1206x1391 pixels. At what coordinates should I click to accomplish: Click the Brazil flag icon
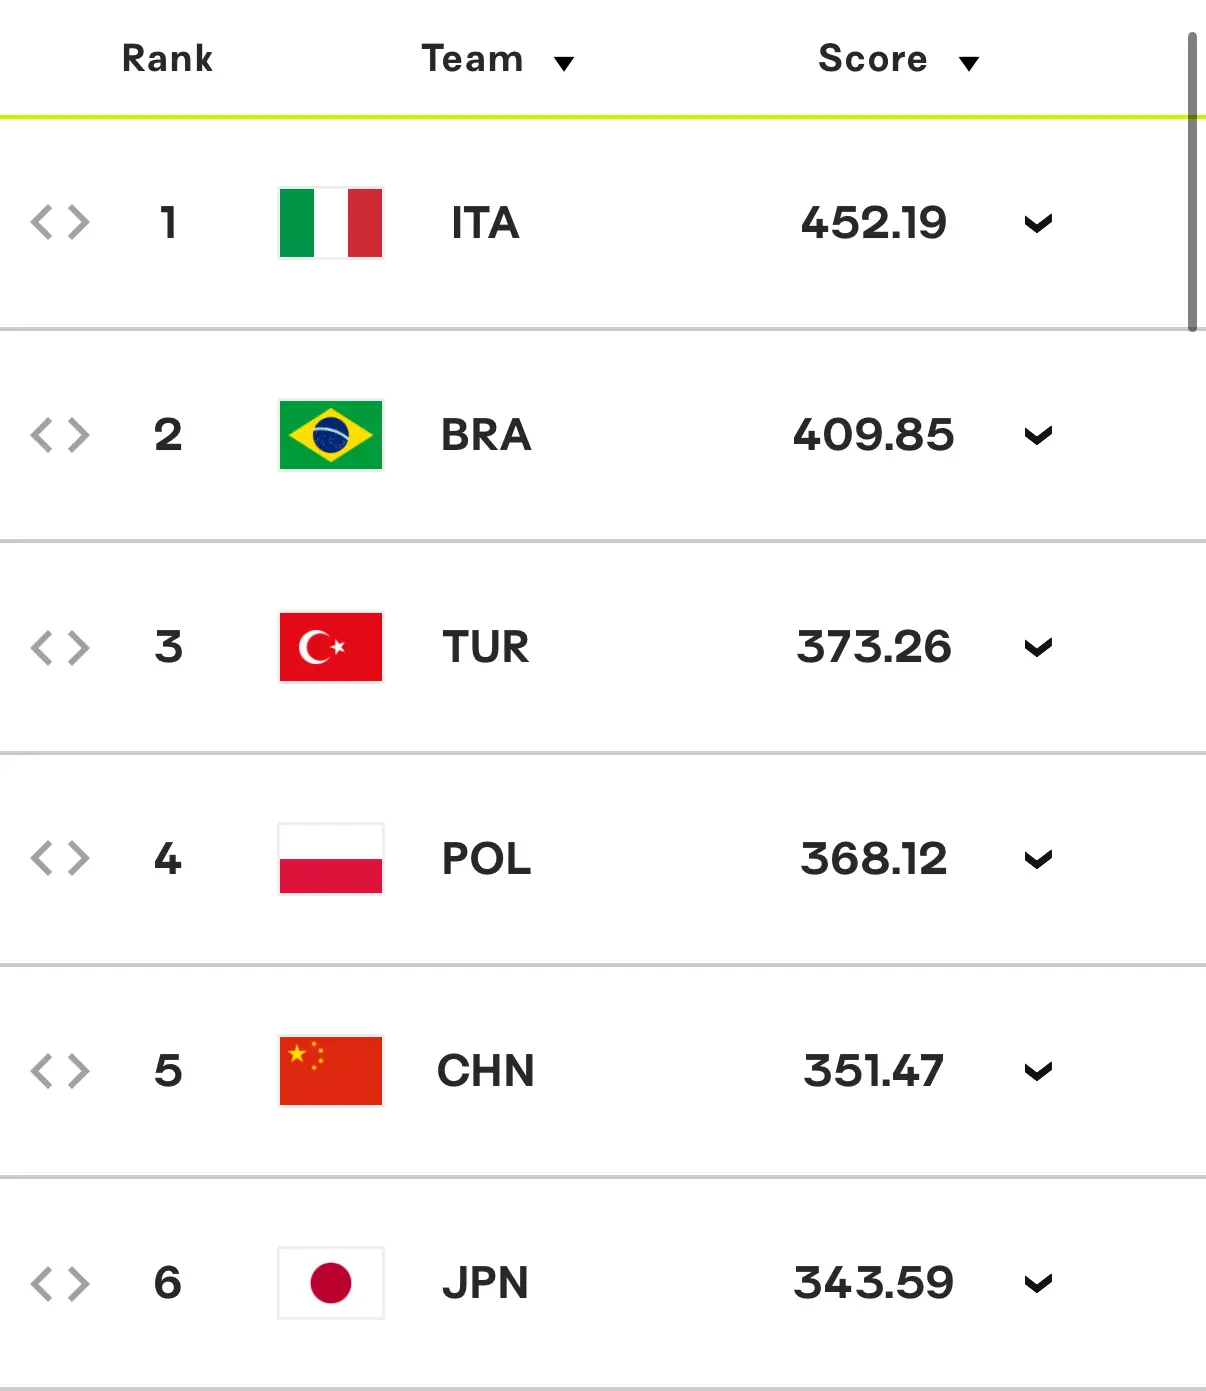coord(331,435)
